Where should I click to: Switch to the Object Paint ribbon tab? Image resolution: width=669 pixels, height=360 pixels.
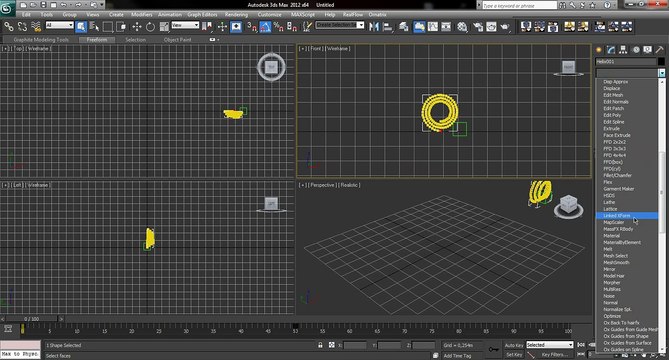(x=177, y=40)
